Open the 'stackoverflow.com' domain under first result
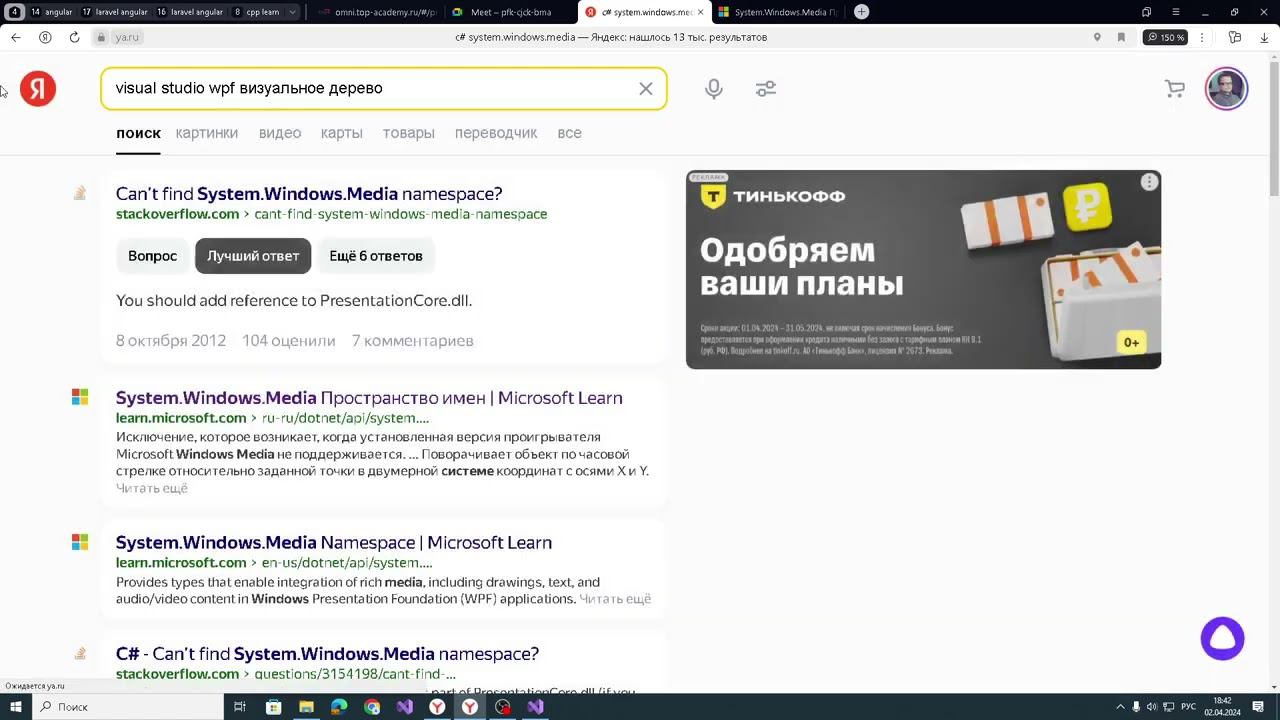The height and width of the screenshot is (720, 1280). coord(177,214)
